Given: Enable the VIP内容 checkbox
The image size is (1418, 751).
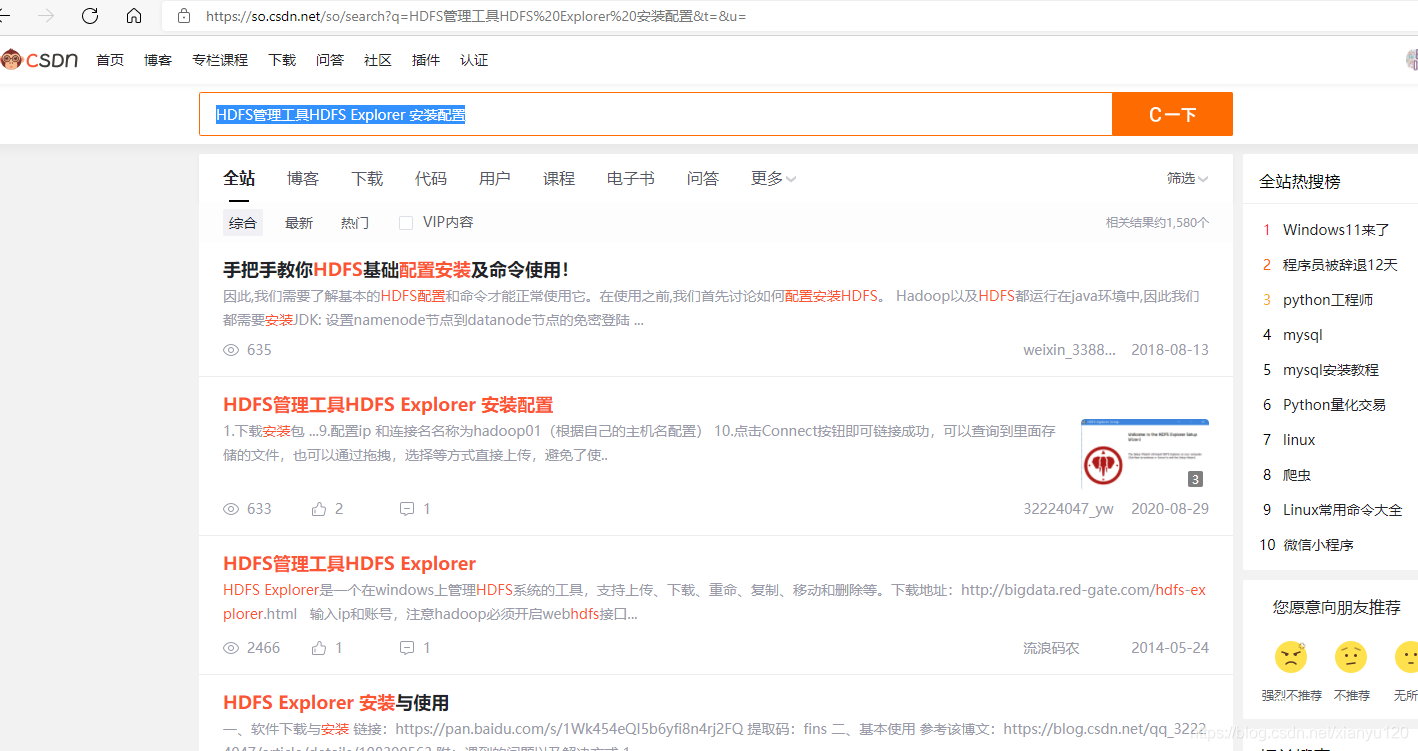Looking at the screenshot, I should (x=406, y=223).
